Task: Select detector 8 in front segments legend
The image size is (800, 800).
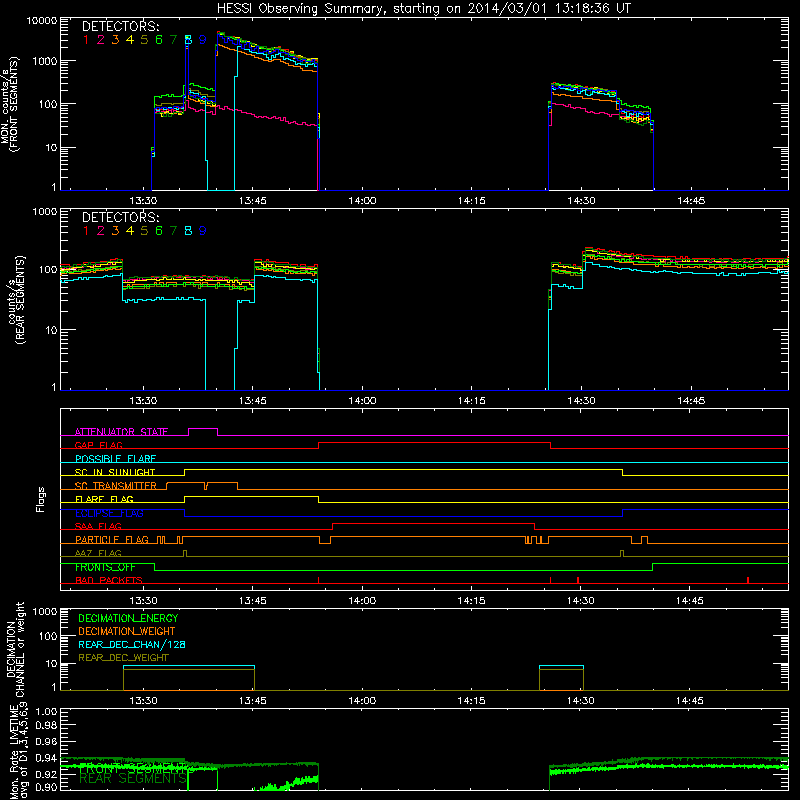Action: (188, 40)
